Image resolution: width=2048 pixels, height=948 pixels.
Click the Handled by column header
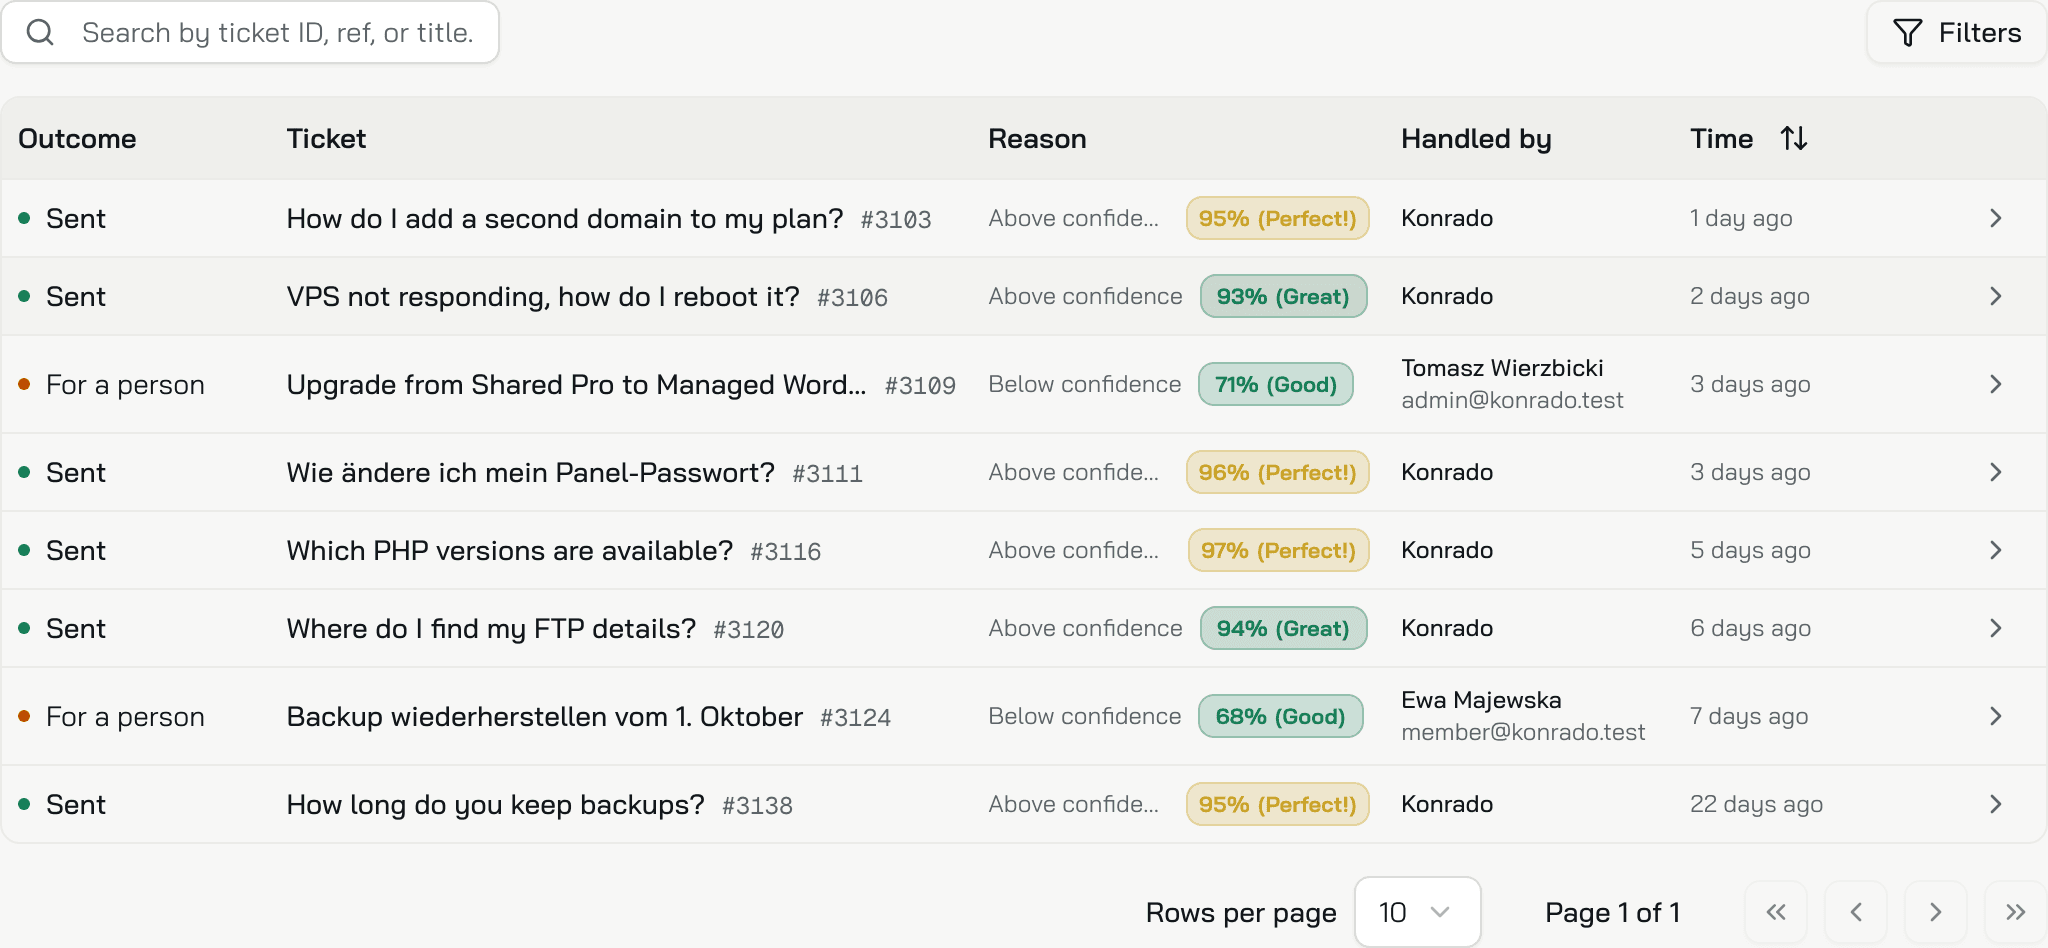click(1476, 138)
